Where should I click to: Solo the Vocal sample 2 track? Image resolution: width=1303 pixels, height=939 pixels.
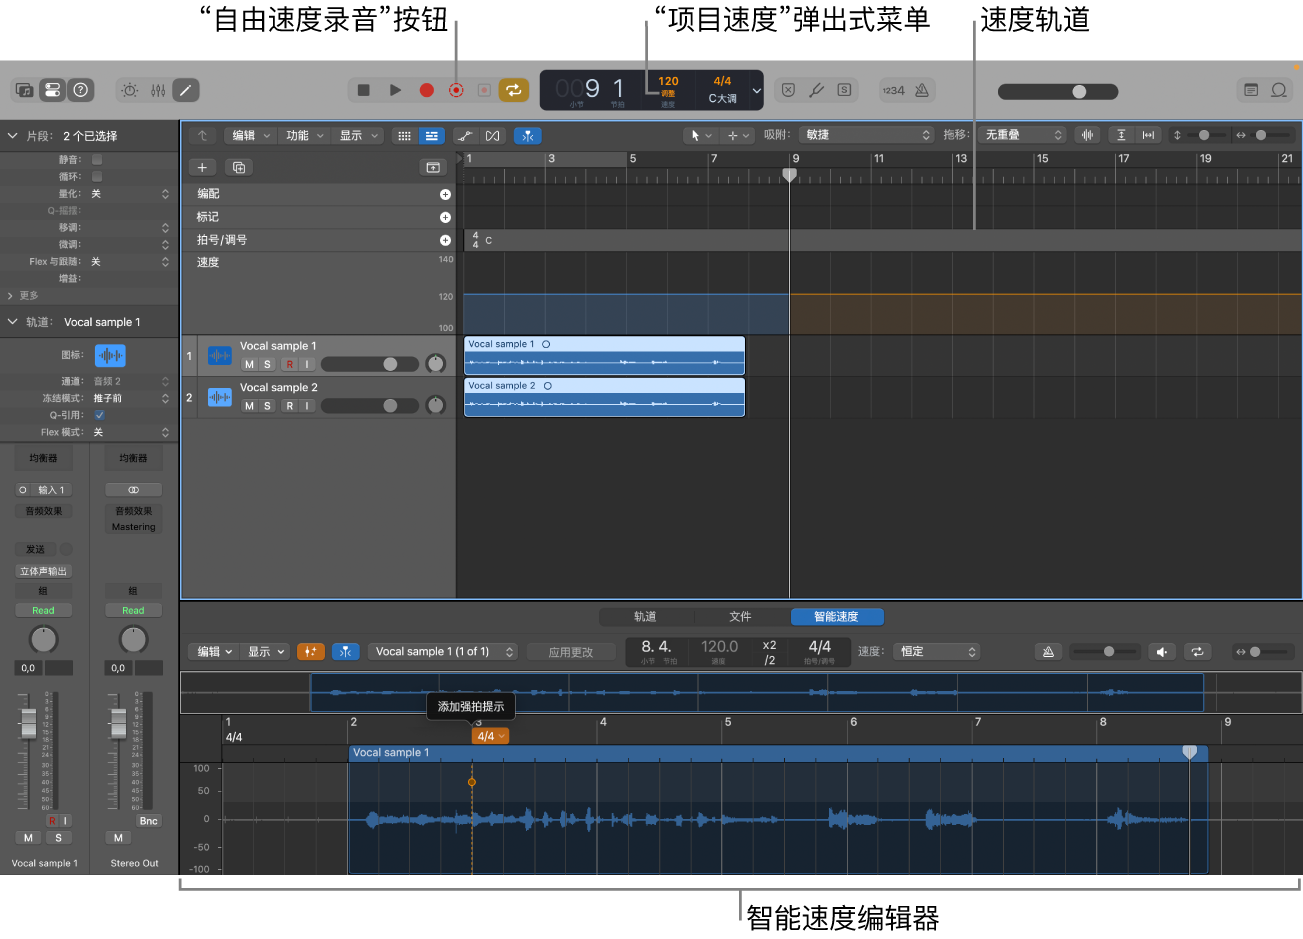point(267,406)
